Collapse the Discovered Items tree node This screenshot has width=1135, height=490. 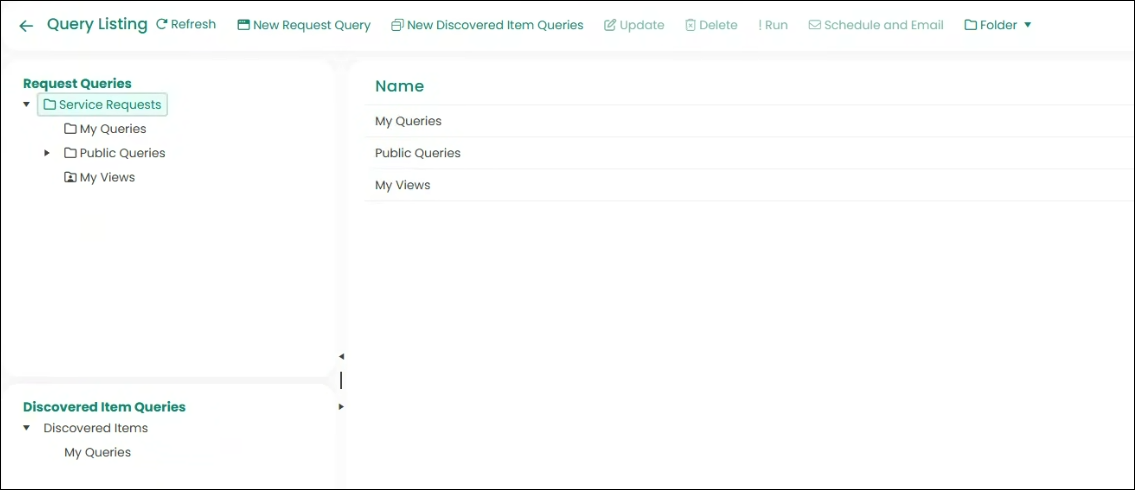coord(26,428)
